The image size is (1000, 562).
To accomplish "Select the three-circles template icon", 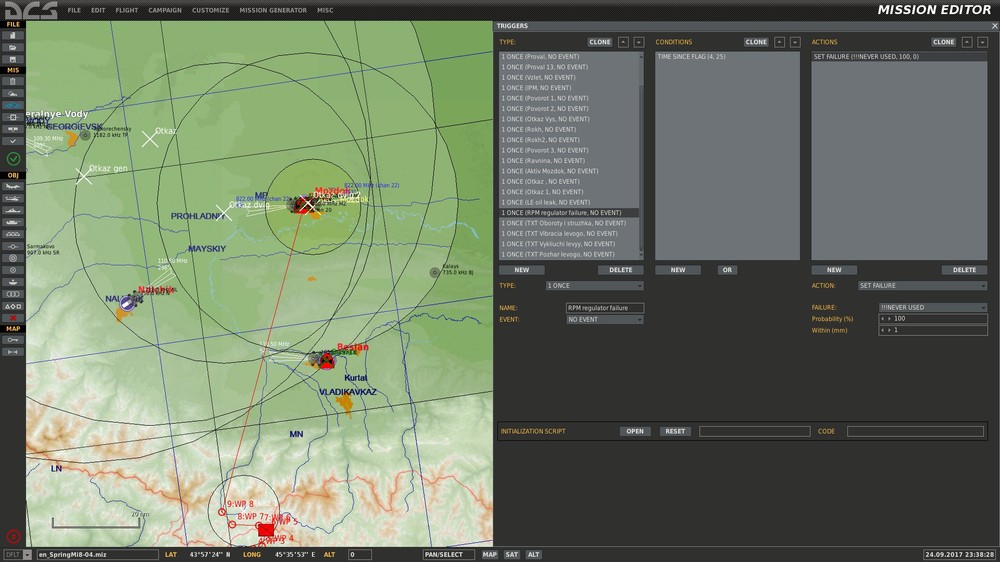I will click(13, 294).
